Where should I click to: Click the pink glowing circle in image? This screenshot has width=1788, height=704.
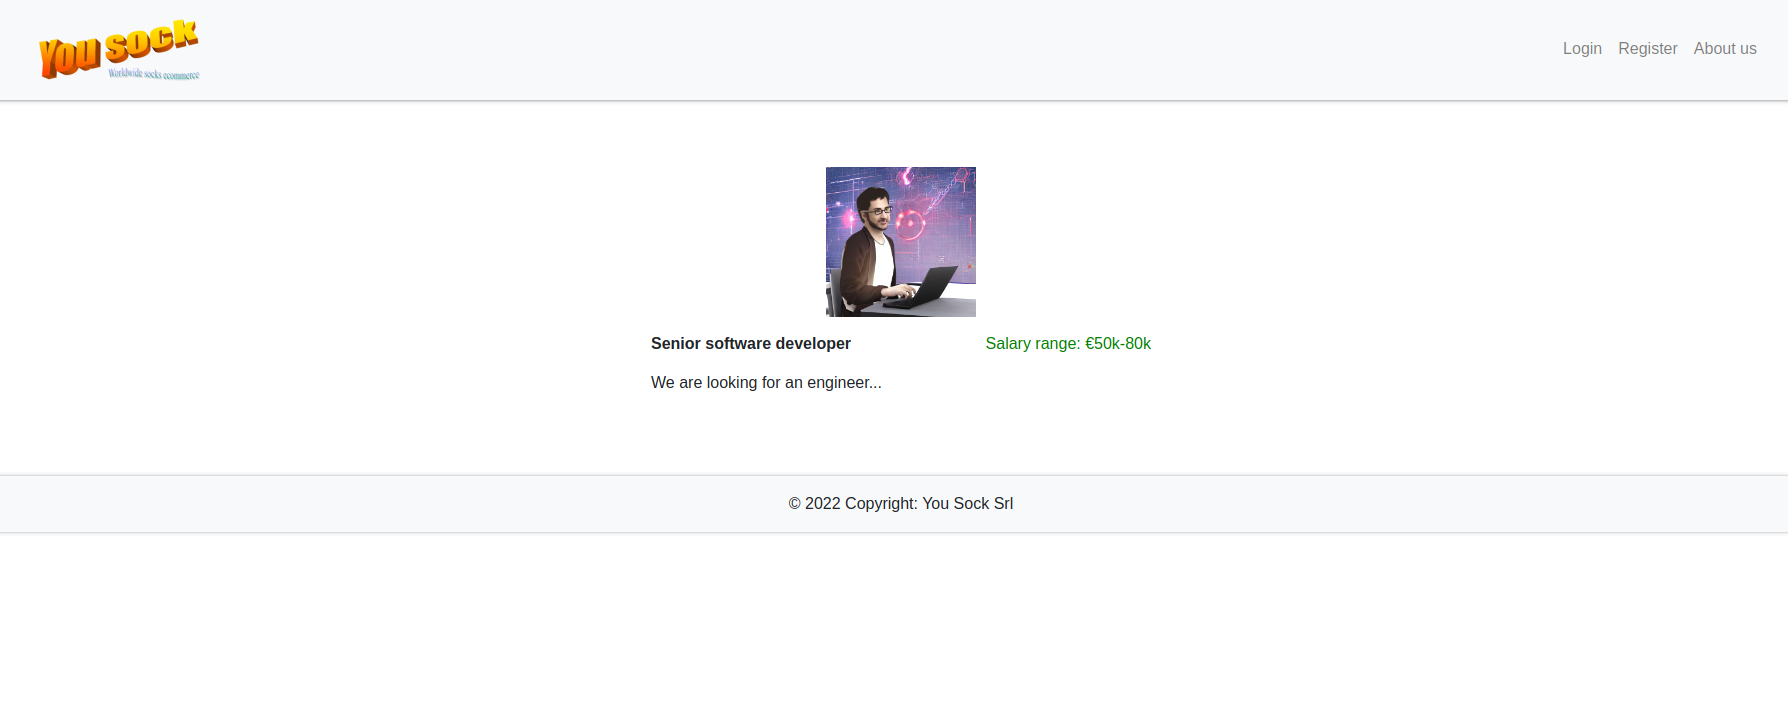pos(910,225)
